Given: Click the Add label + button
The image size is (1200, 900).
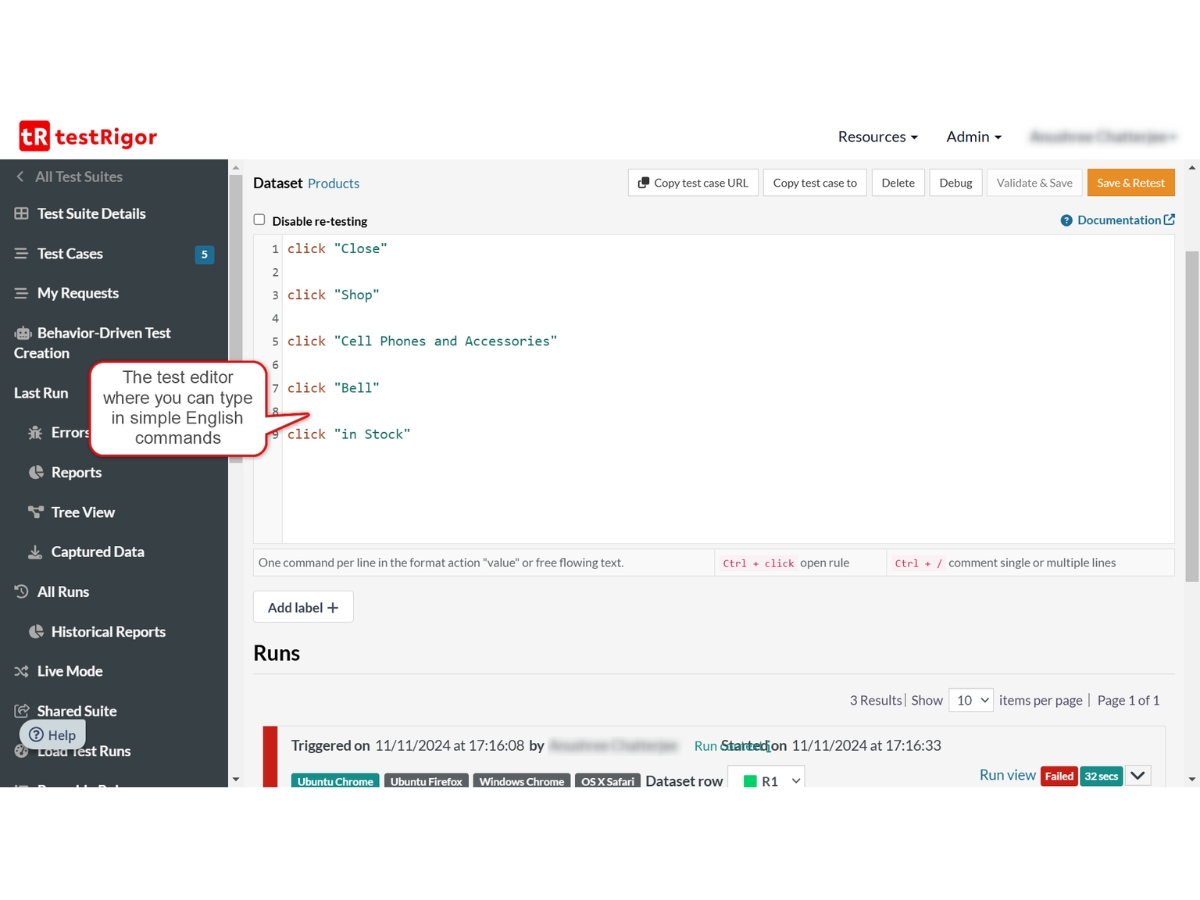Looking at the screenshot, I should (303, 607).
